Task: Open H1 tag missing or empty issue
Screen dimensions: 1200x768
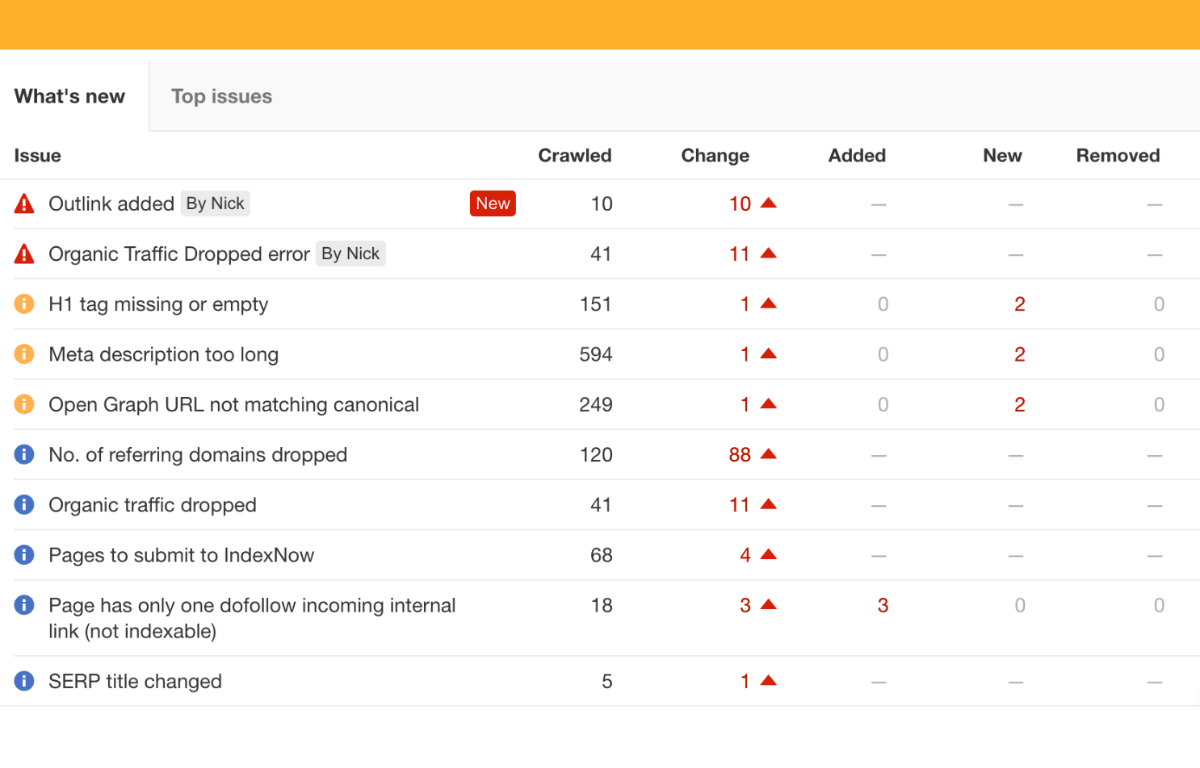Action: [x=158, y=304]
